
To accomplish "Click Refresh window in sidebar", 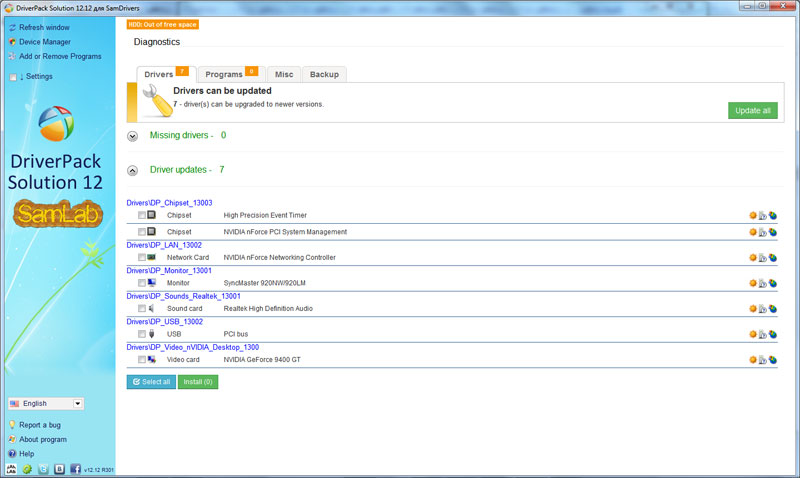I will [44, 27].
